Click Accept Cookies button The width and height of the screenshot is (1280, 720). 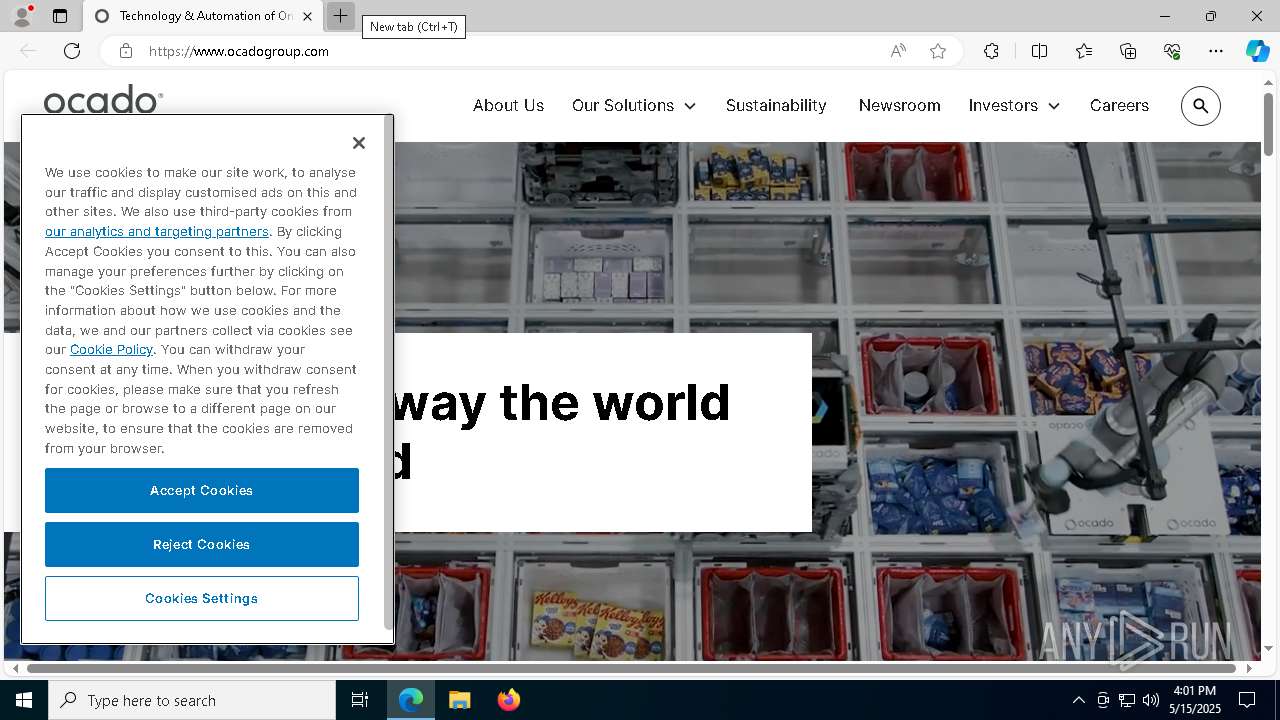202,490
